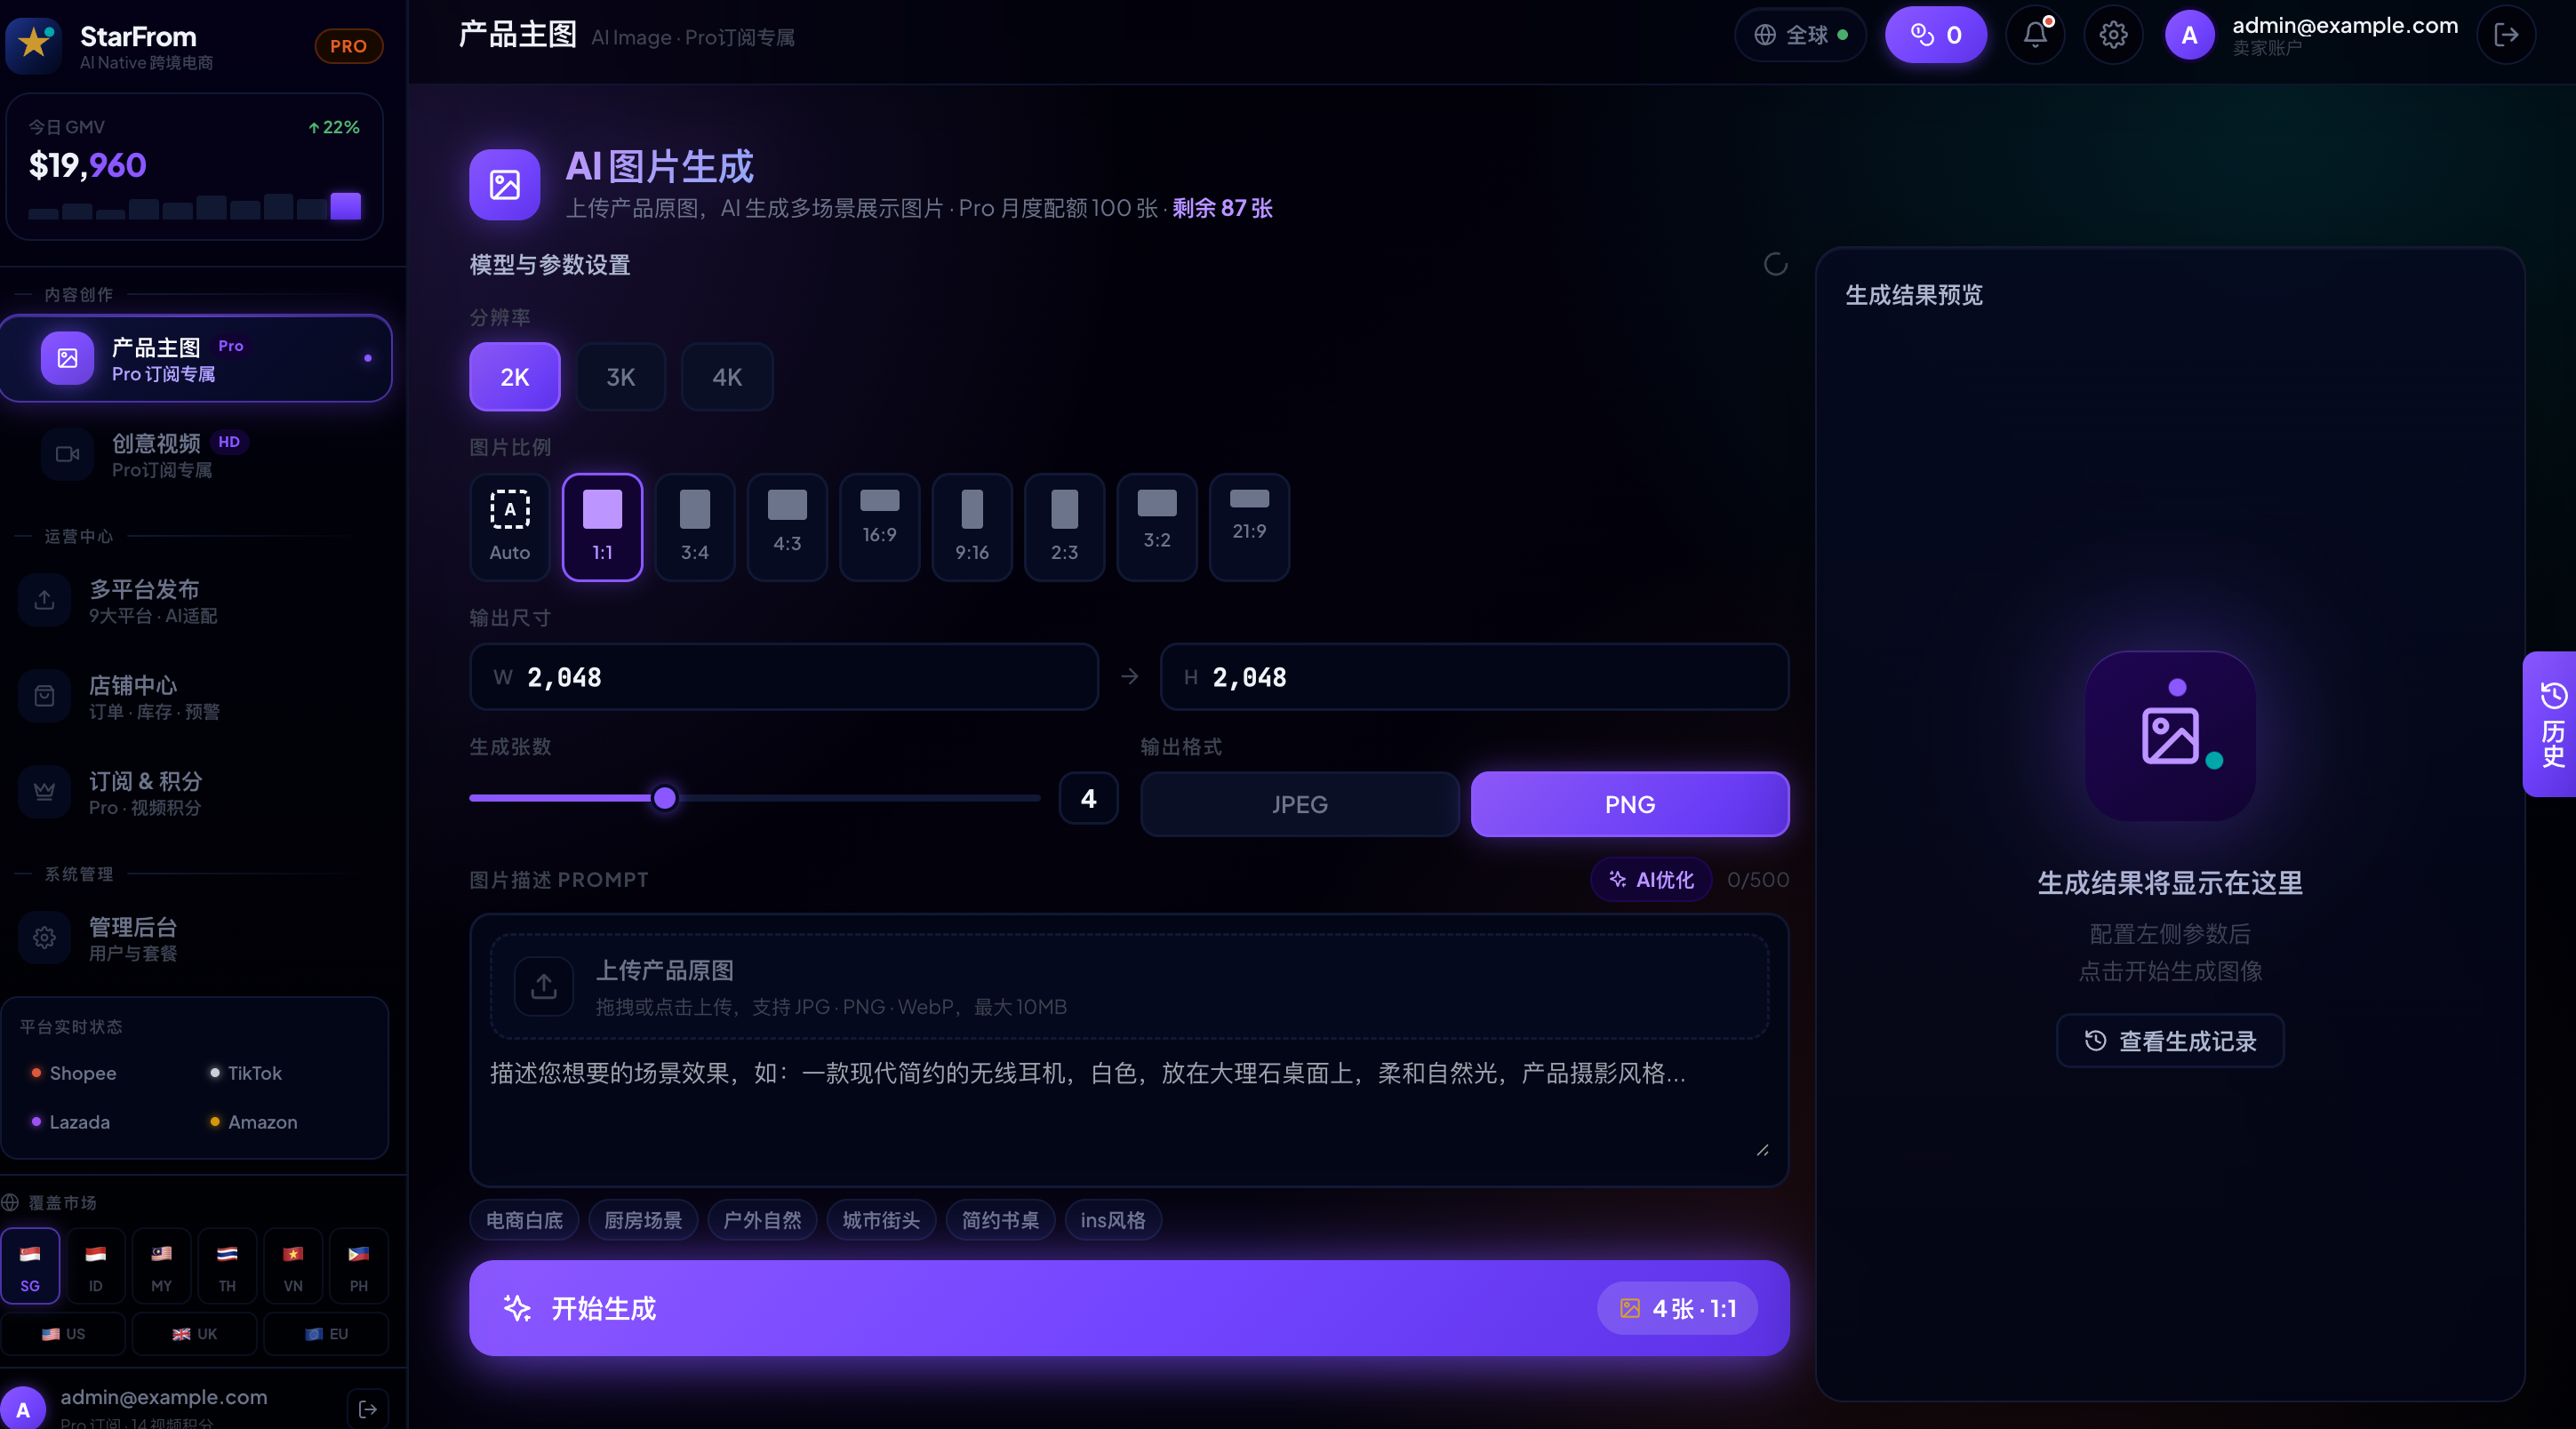Choose 4:3 aspect ratio
2576x1429 pixels.
pos(787,527)
